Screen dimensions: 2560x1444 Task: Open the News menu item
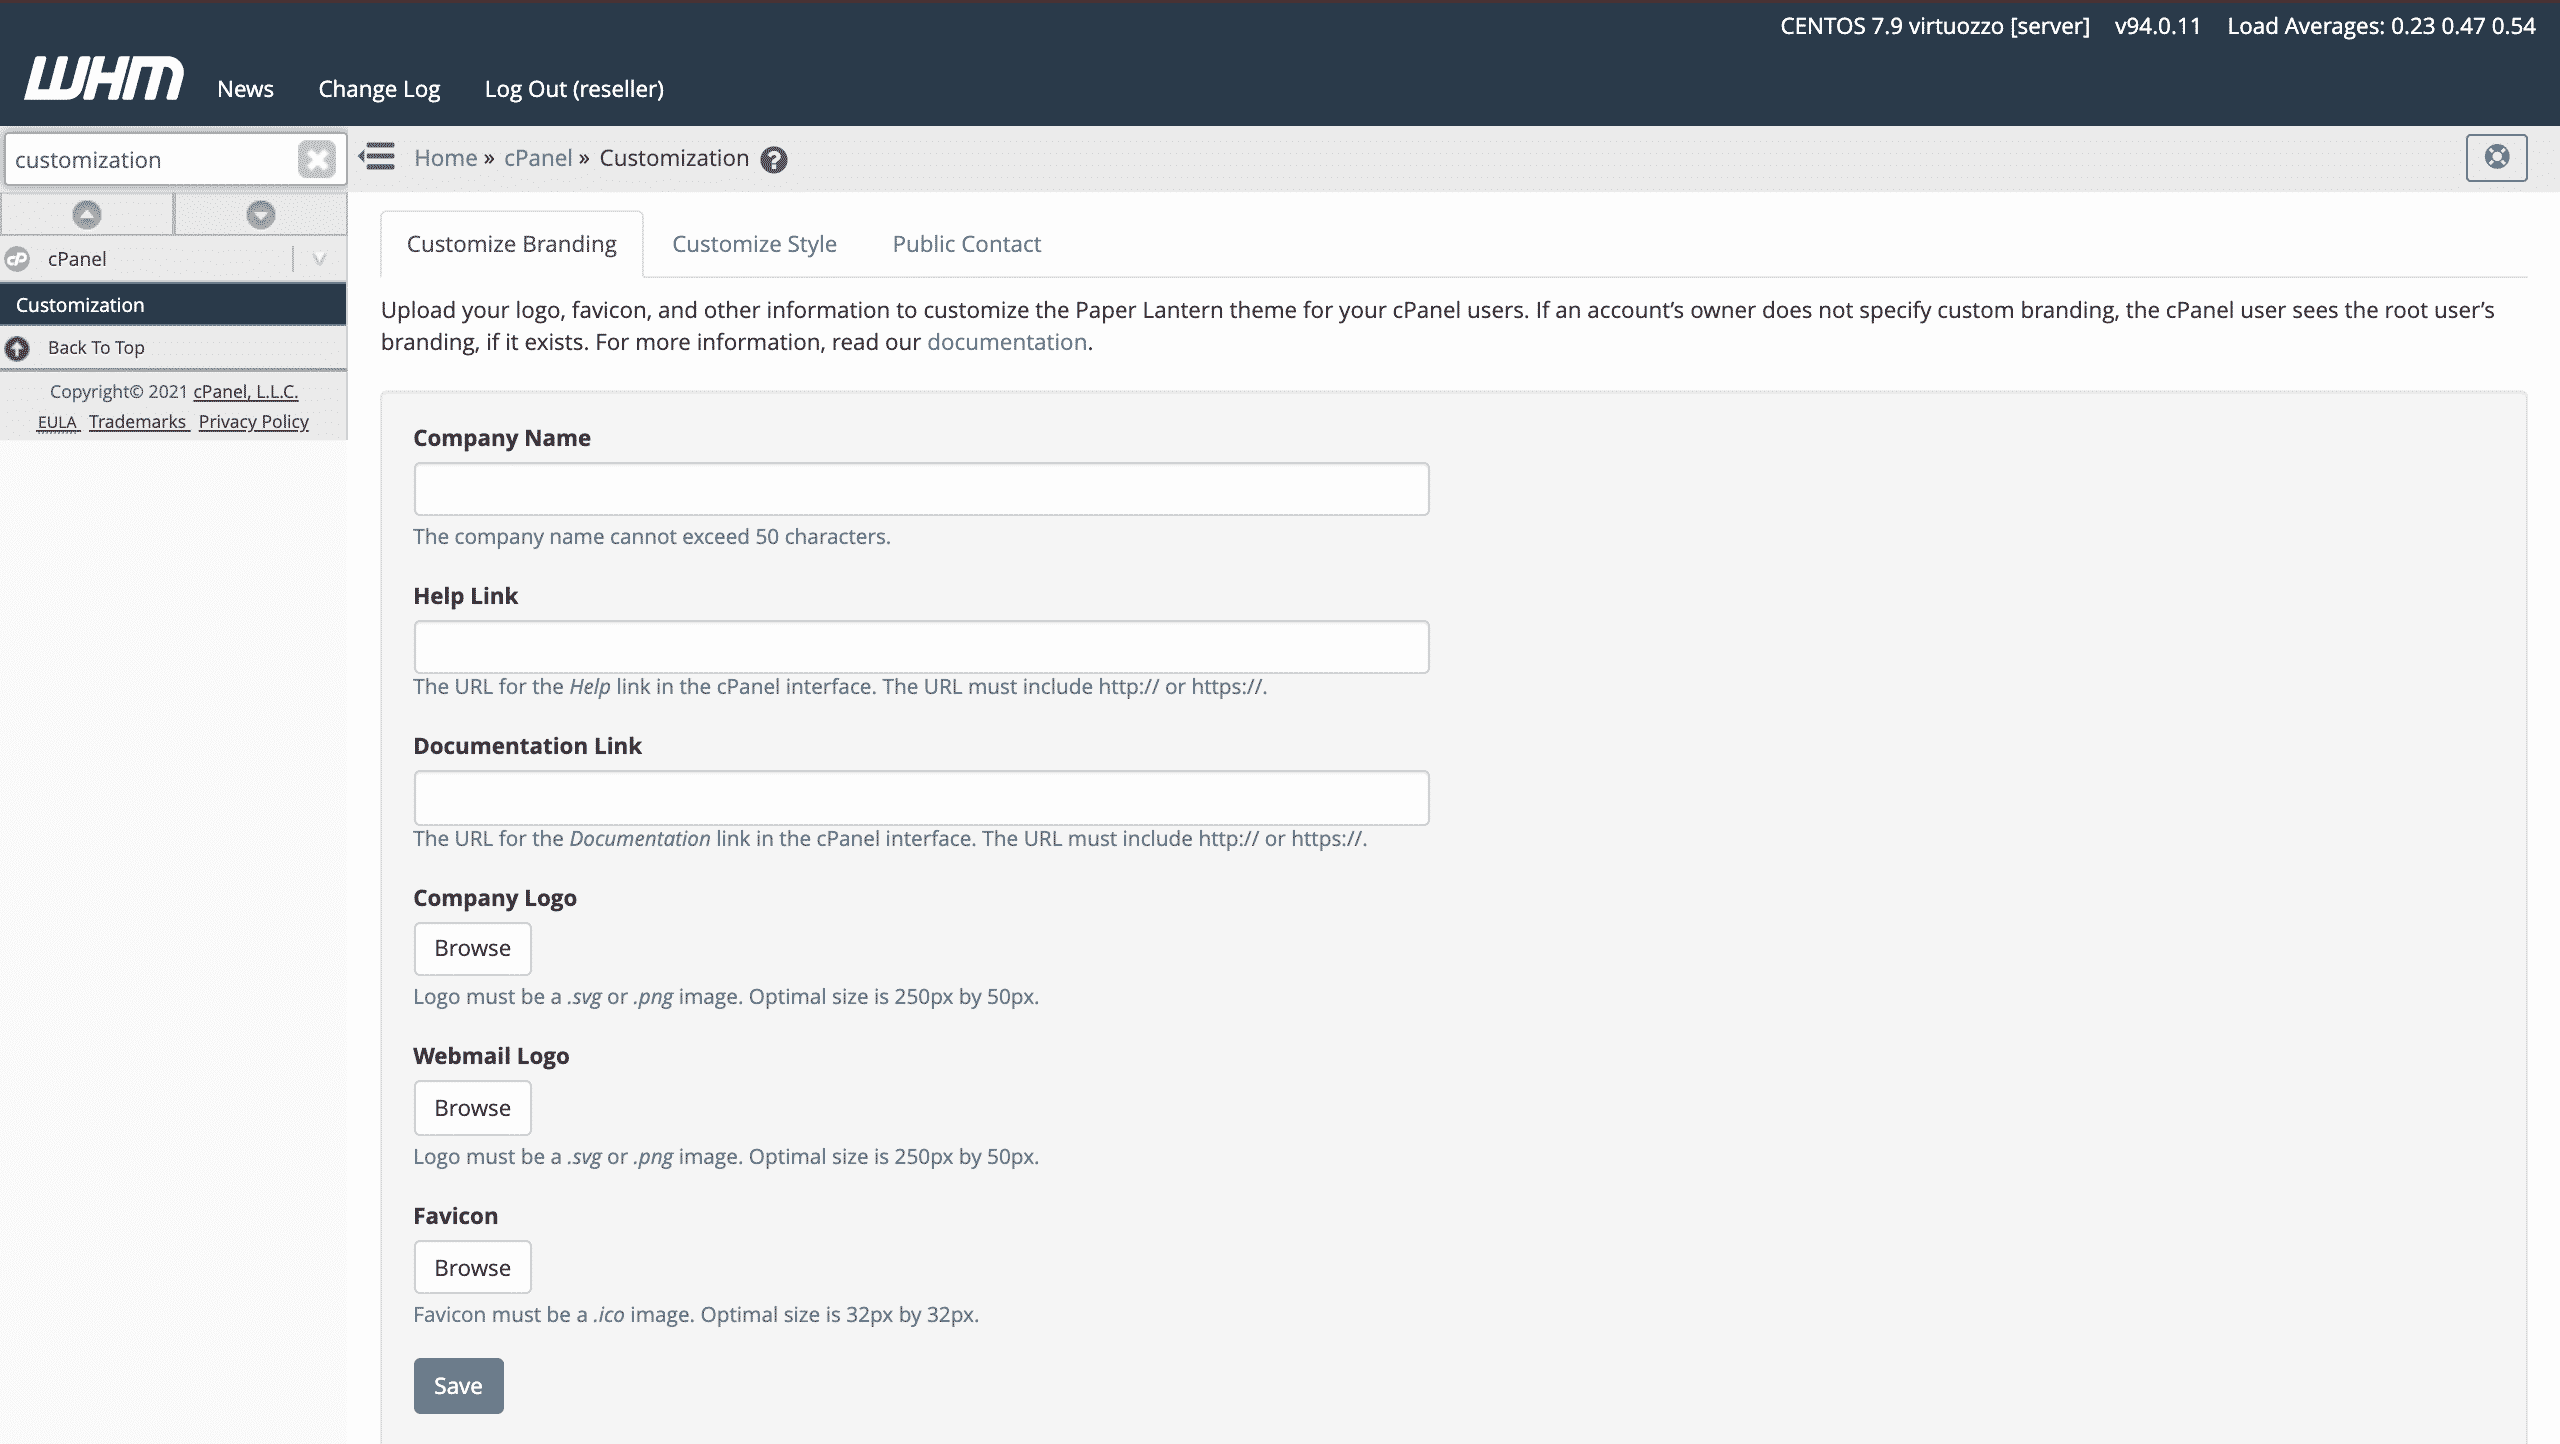[x=245, y=89]
